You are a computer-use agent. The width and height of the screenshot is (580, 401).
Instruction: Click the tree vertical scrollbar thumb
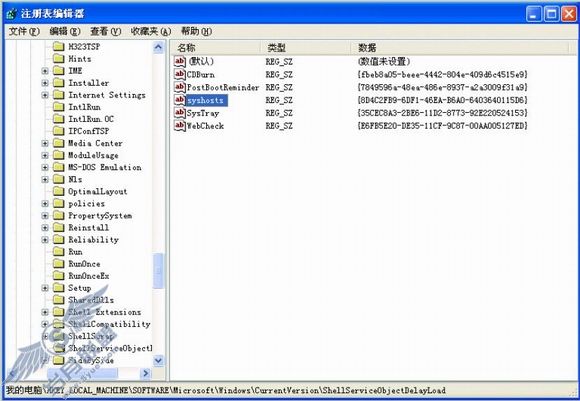[158, 271]
